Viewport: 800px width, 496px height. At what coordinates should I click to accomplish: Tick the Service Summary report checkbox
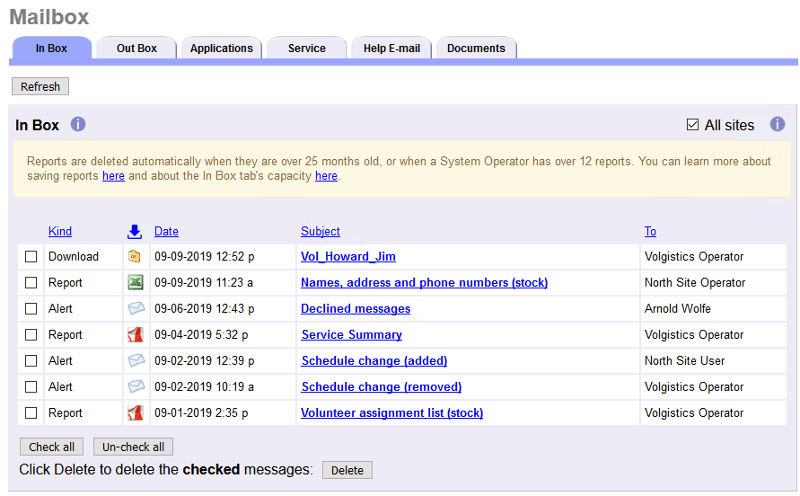tap(31, 335)
